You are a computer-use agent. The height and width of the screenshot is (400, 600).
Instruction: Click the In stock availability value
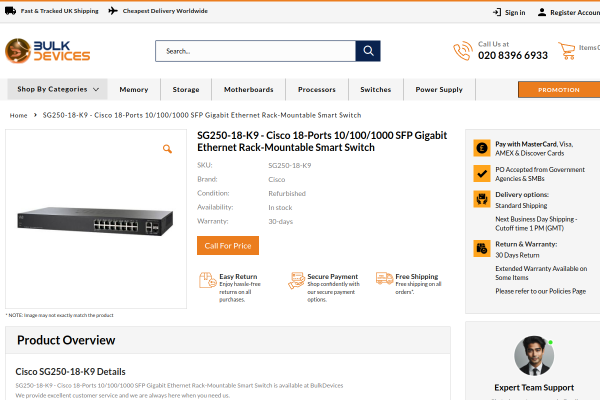point(280,207)
